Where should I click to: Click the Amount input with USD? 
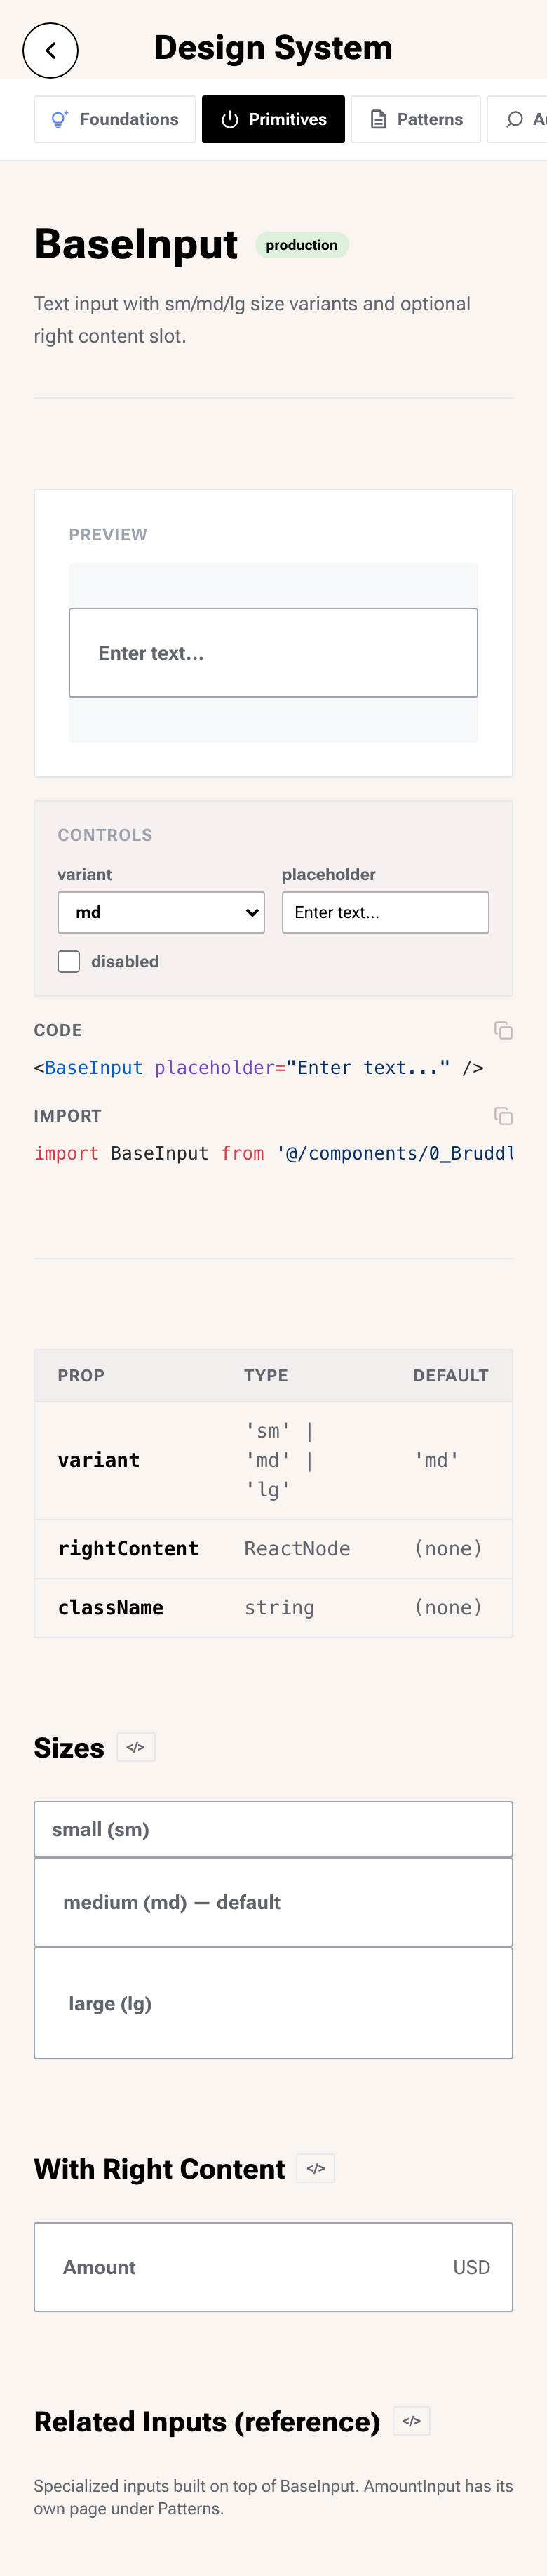click(x=273, y=2267)
